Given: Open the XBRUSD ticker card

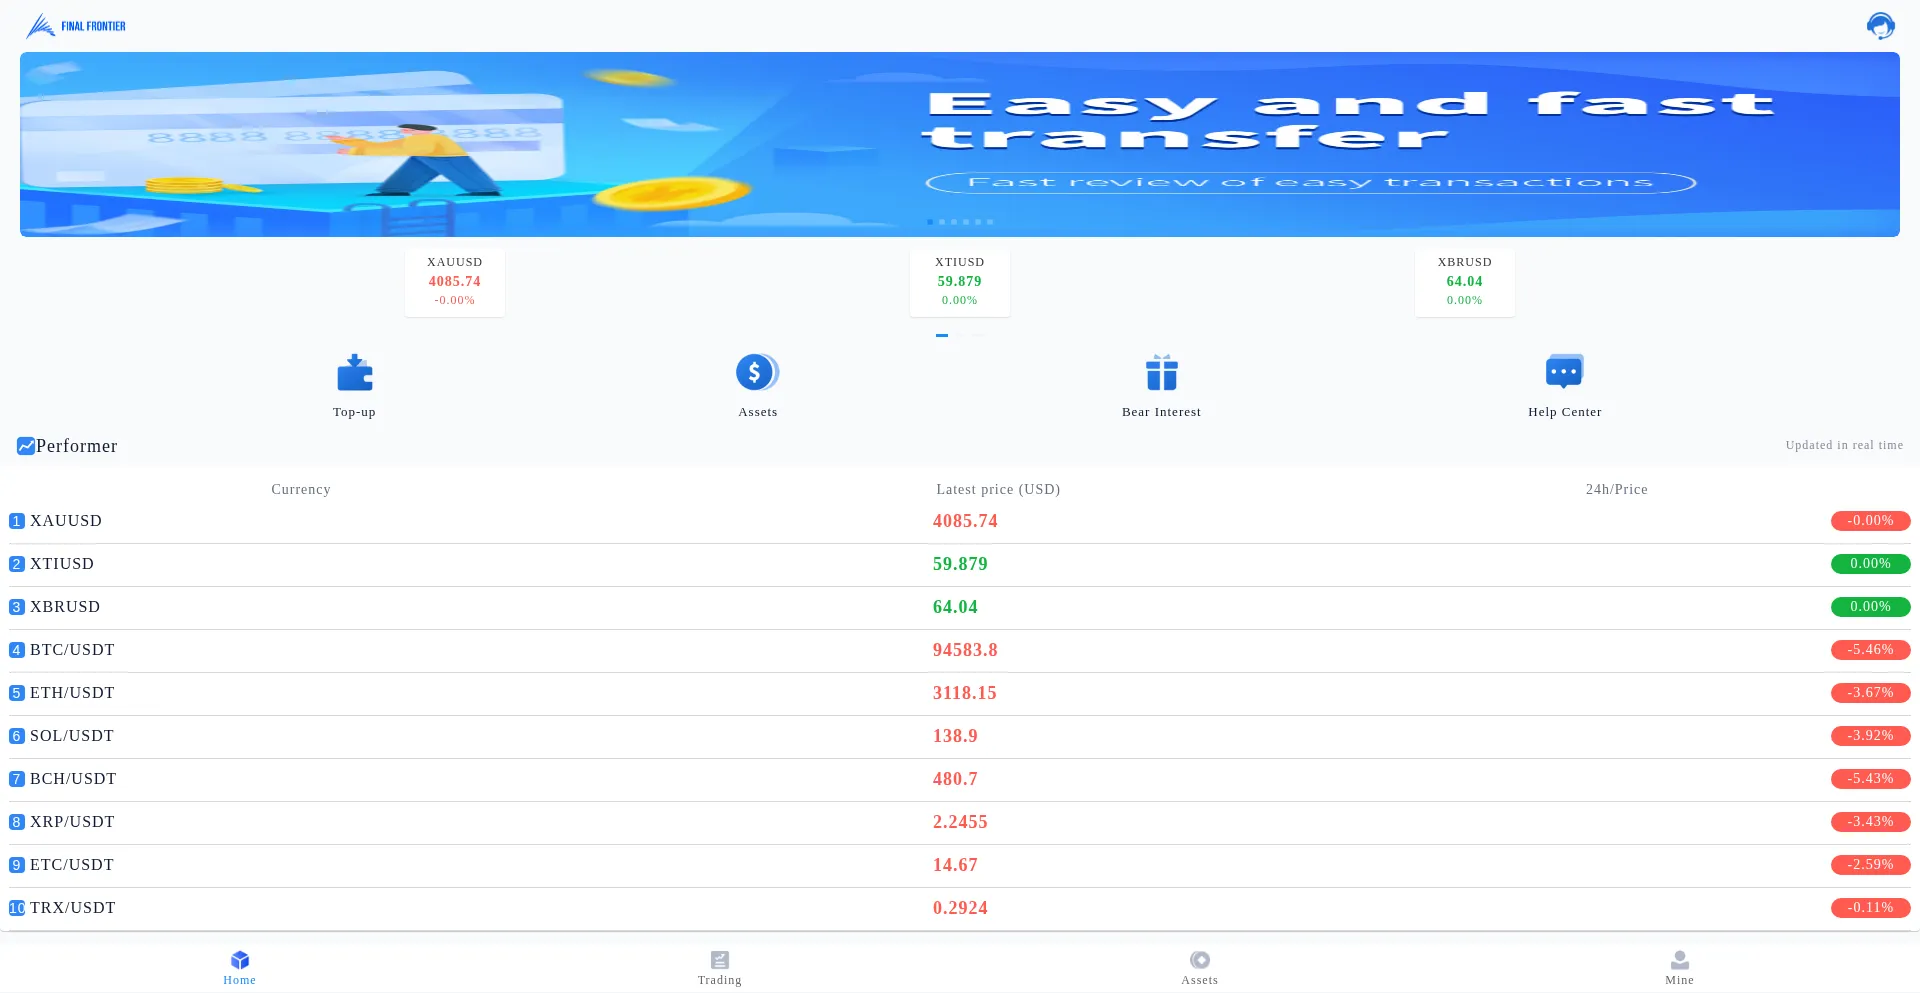Looking at the screenshot, I should click(x=1464, y=281).
